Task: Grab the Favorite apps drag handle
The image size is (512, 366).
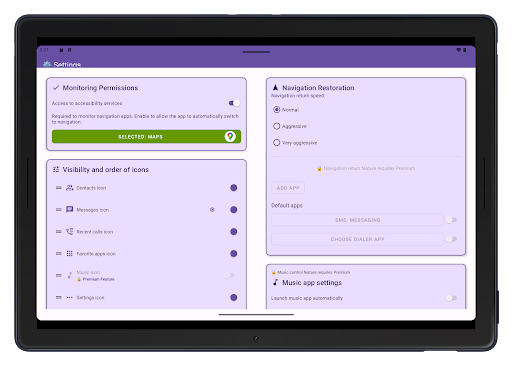Action: [x=59, y=253]
